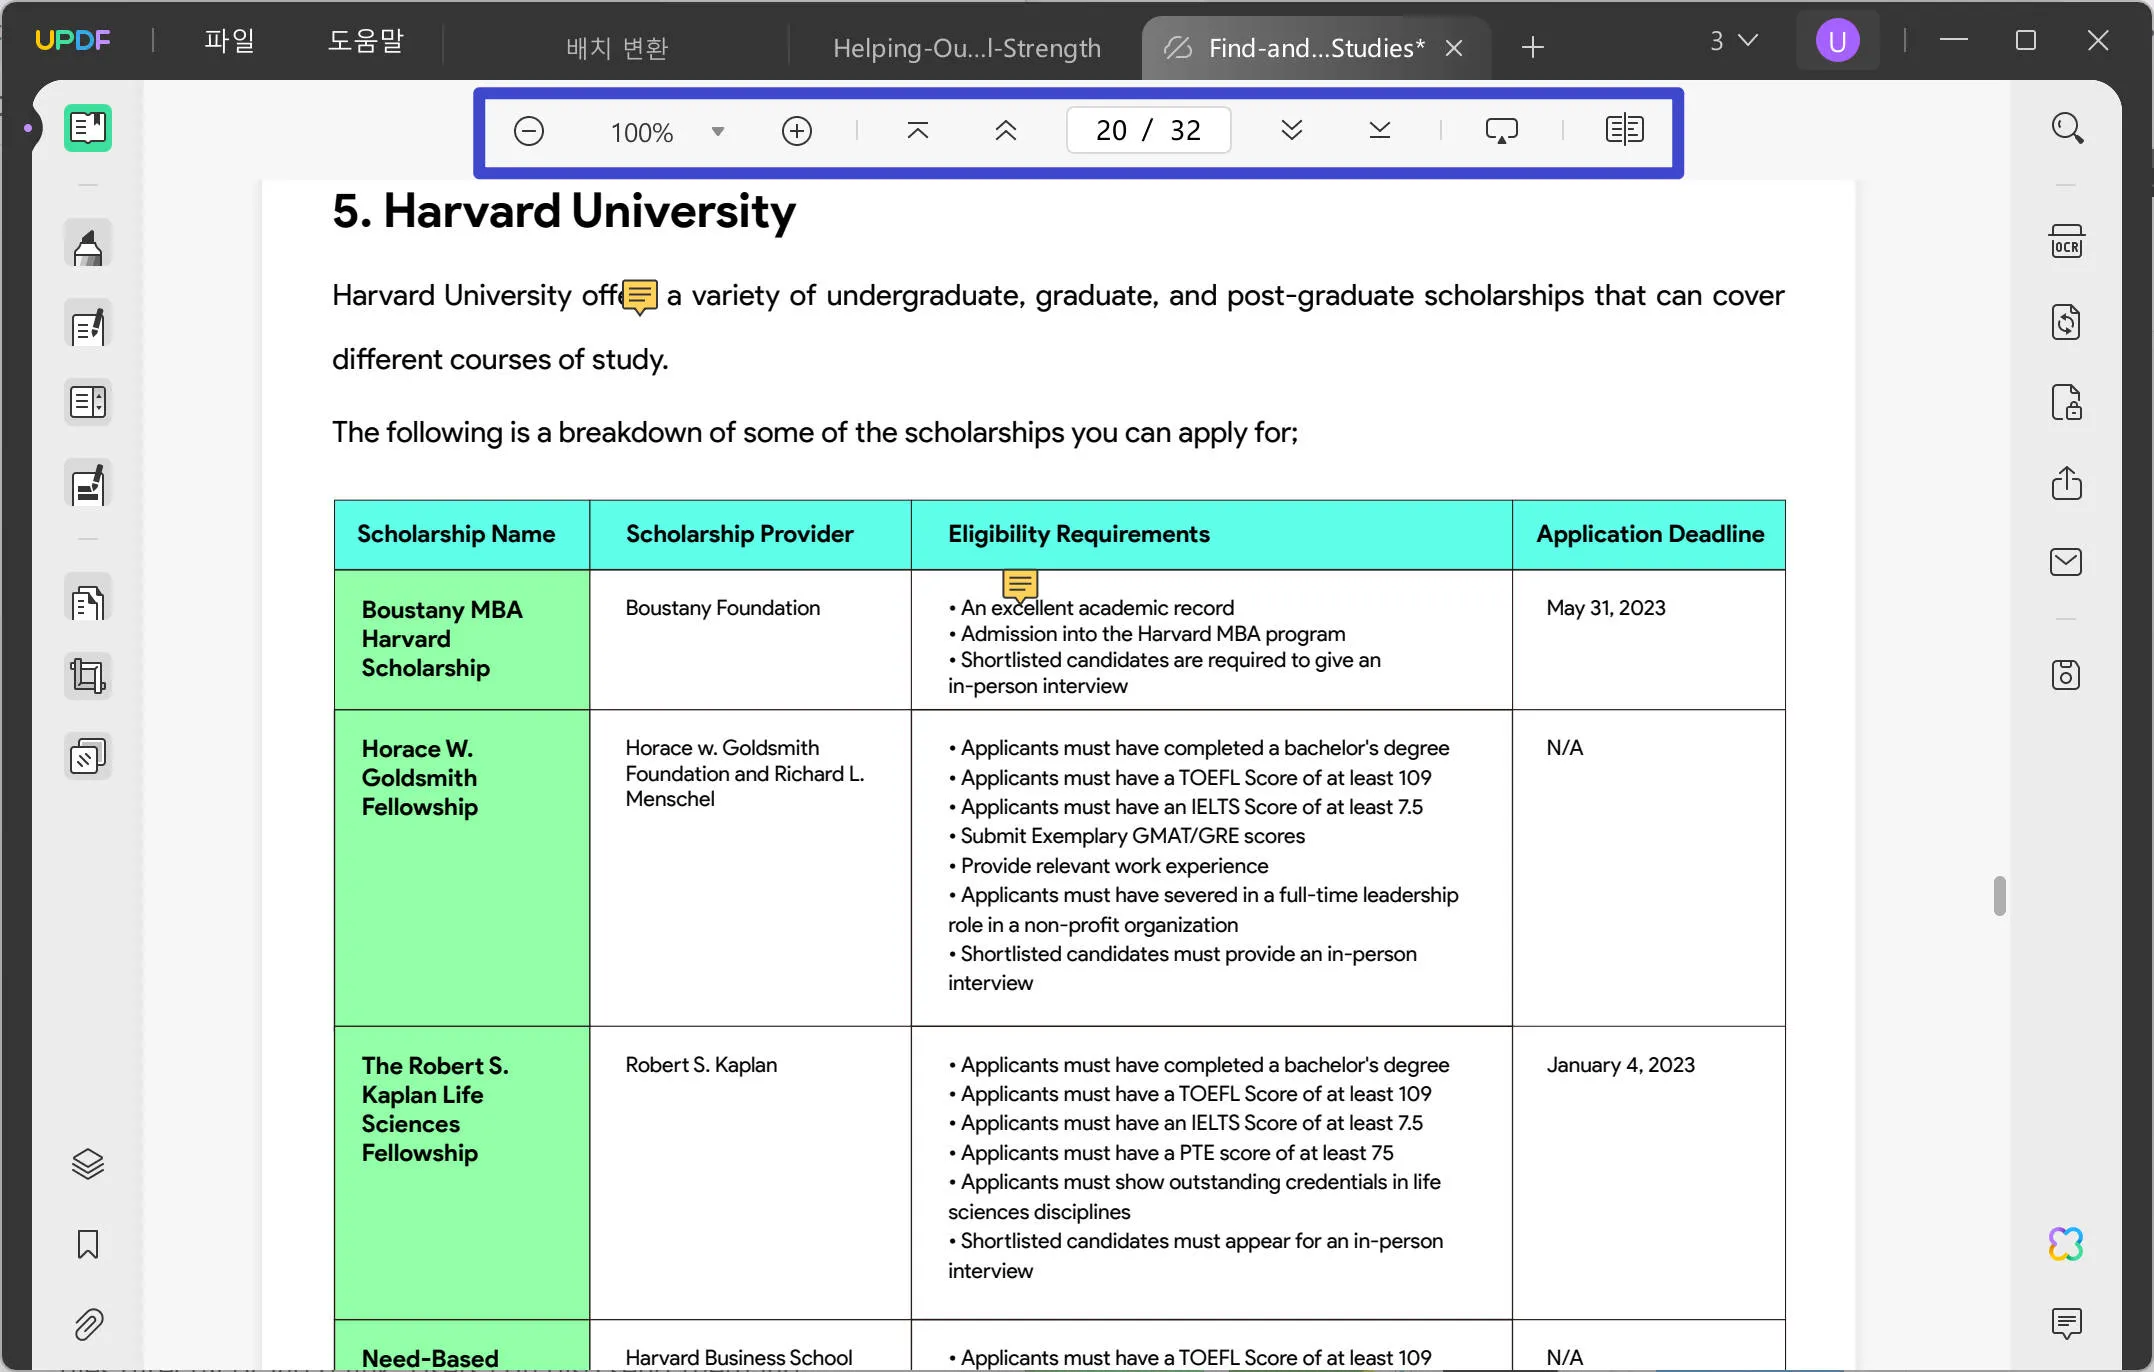This screenshot has width=2154, height=1372.
Task: Click the vertical scrollbar thumb
Action: [1999, 896]
